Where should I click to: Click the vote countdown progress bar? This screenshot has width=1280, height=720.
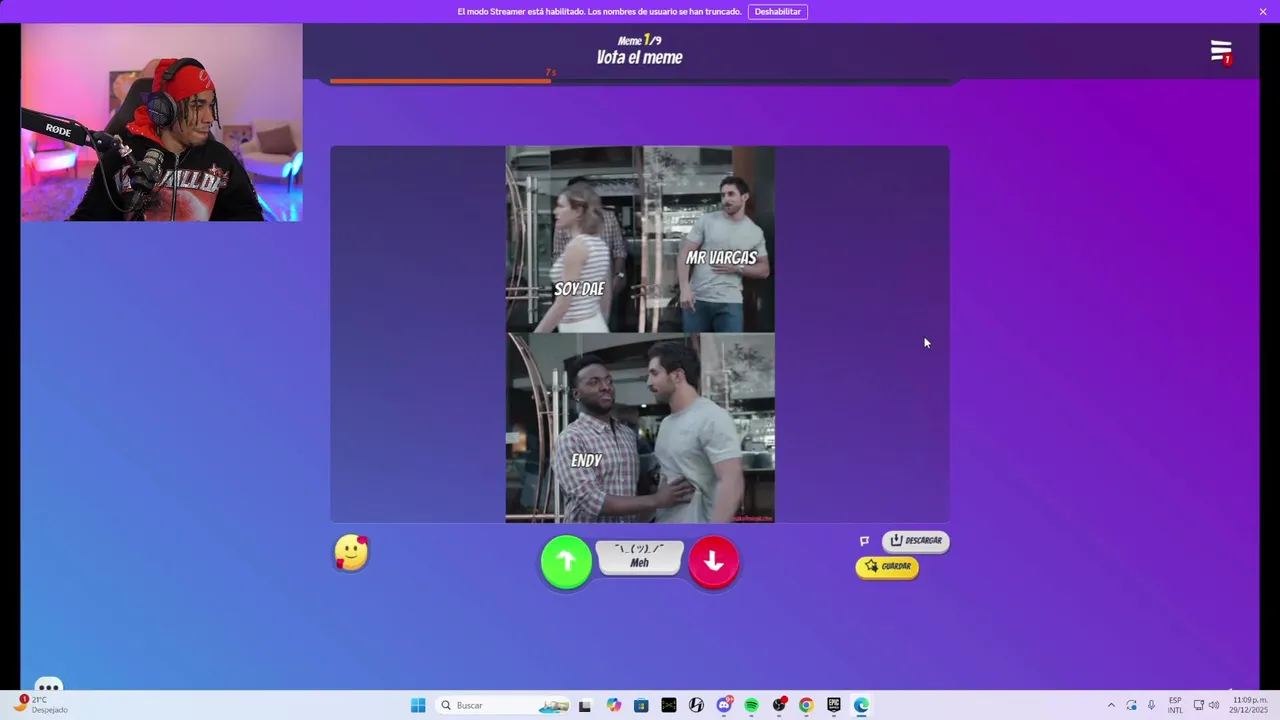click(x=640, y=81)
